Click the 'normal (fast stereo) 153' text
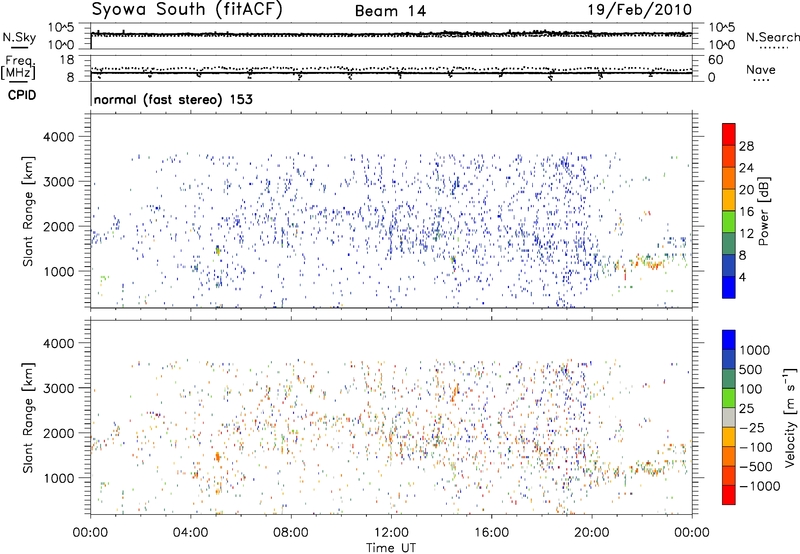The height and width of the screenshot is (554, 800). click(x=173, y=99)
